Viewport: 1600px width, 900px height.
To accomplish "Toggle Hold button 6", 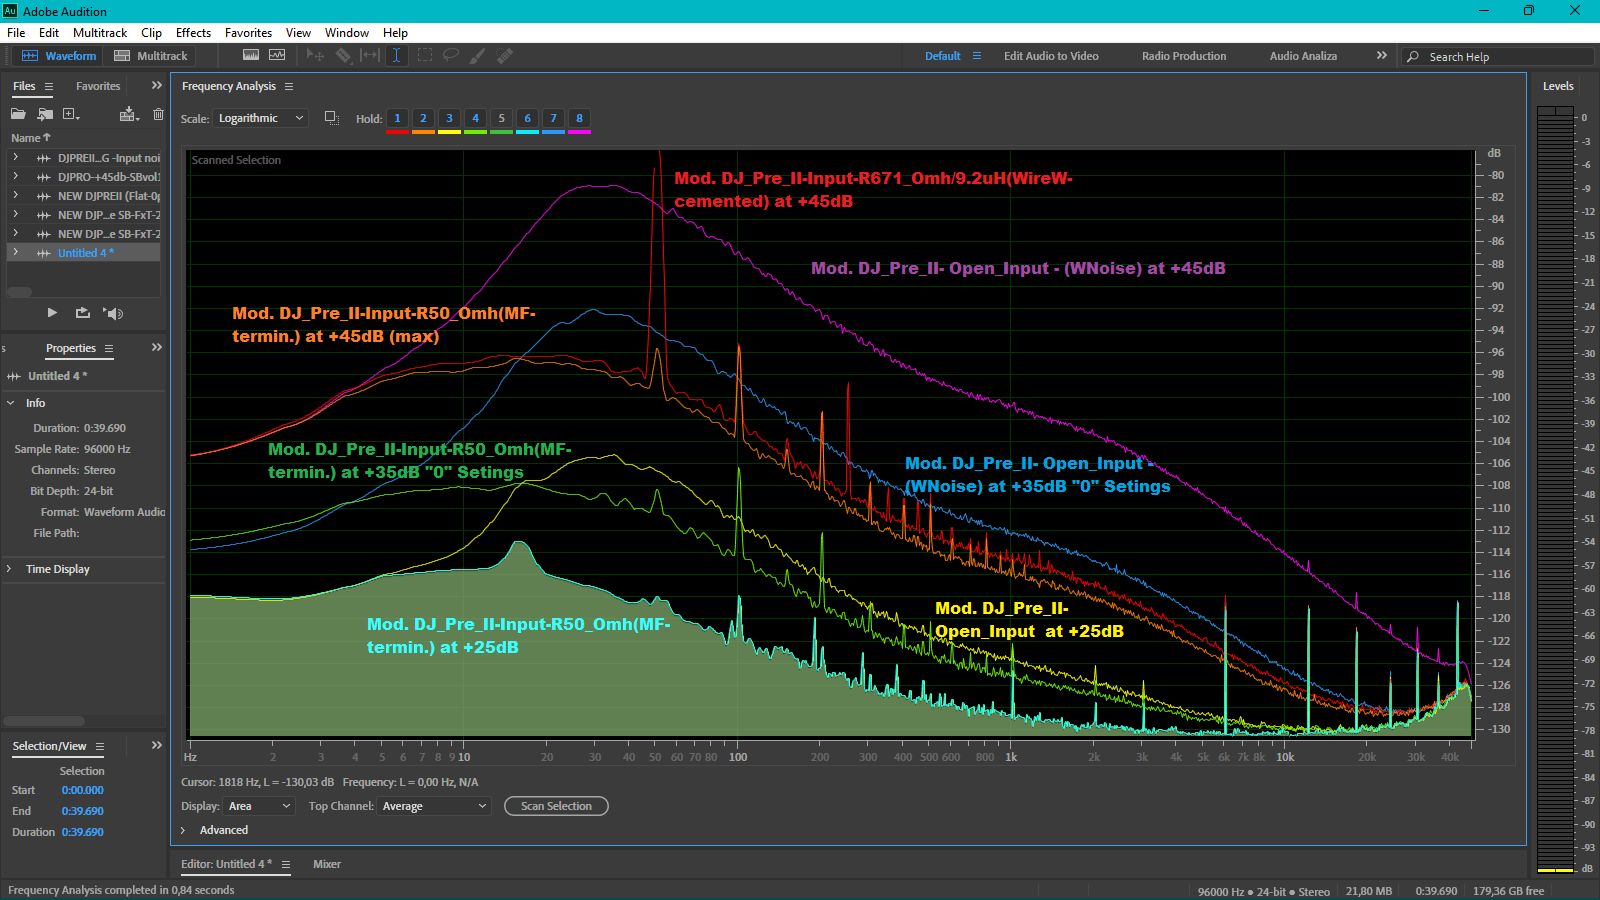I will pos(527,119).
